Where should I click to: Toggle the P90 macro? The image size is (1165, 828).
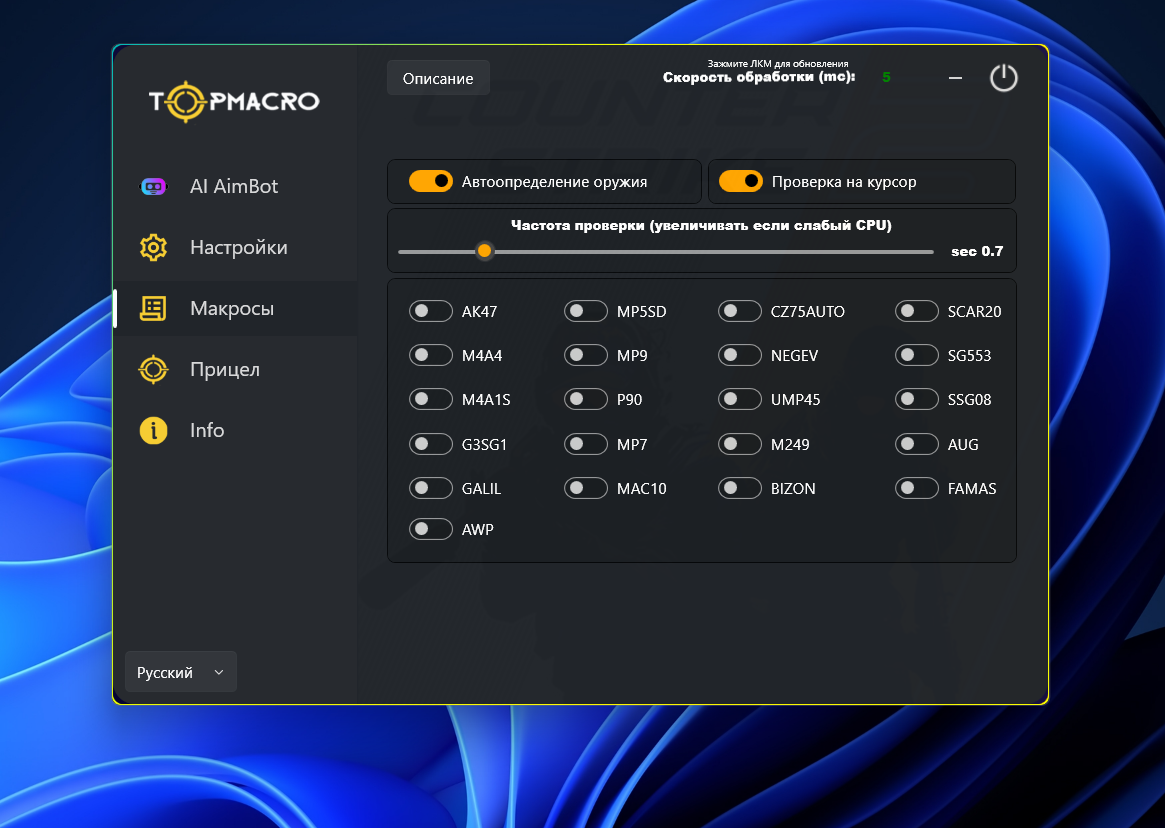[586, 400]
